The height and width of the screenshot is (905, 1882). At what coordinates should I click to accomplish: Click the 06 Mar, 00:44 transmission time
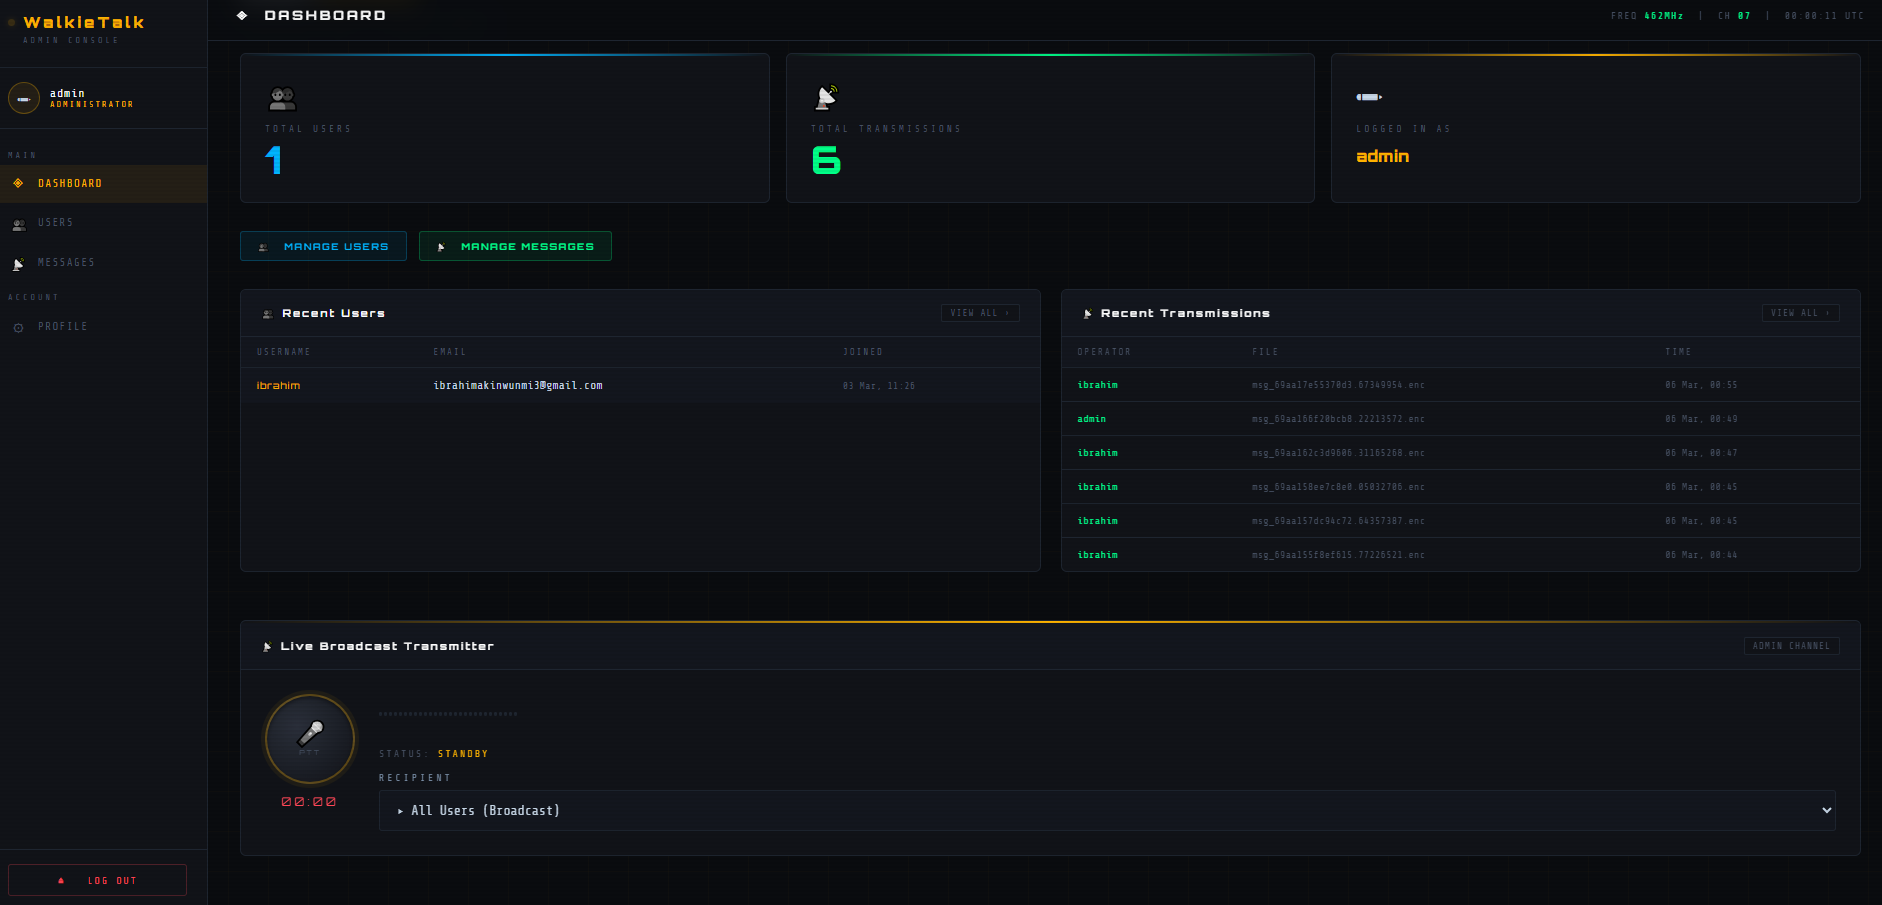(1701, 555)
